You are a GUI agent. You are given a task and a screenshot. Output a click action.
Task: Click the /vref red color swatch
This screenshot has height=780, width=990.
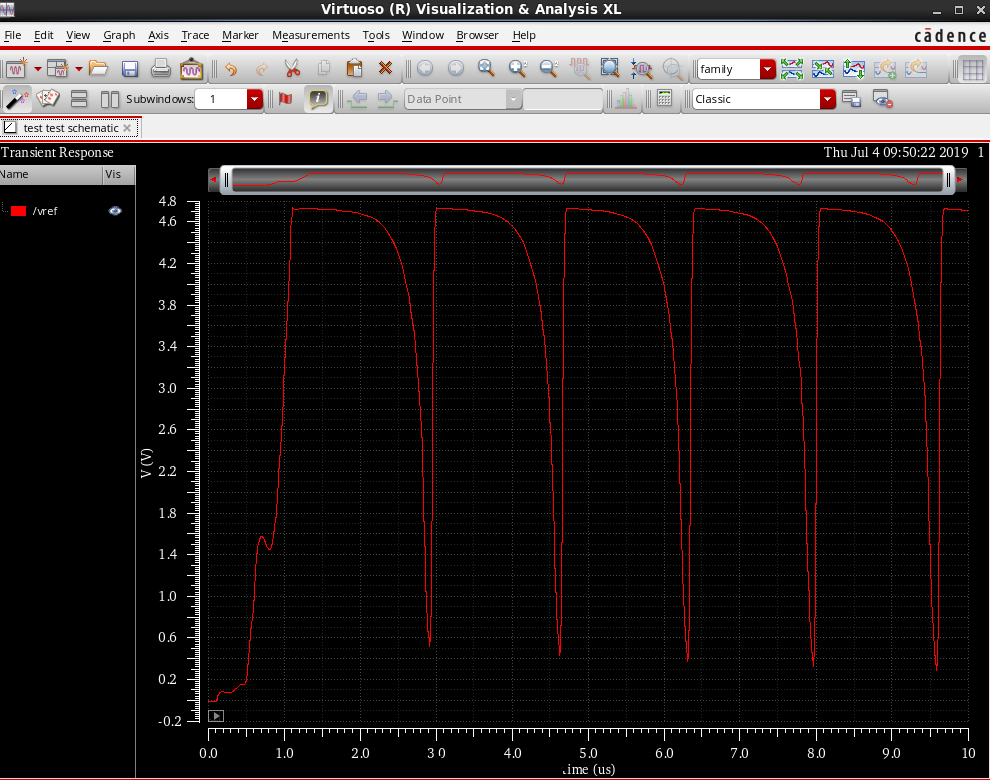pos(18,210)
